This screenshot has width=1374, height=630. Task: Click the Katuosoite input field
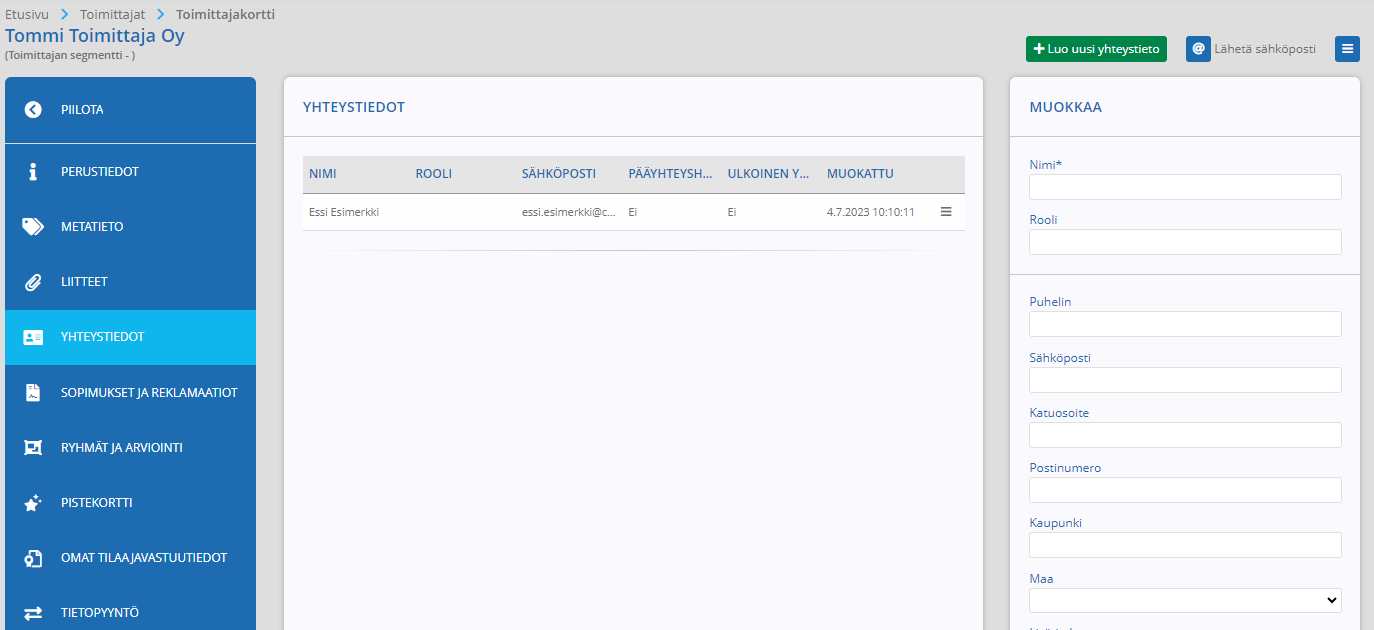point(1185,435)
